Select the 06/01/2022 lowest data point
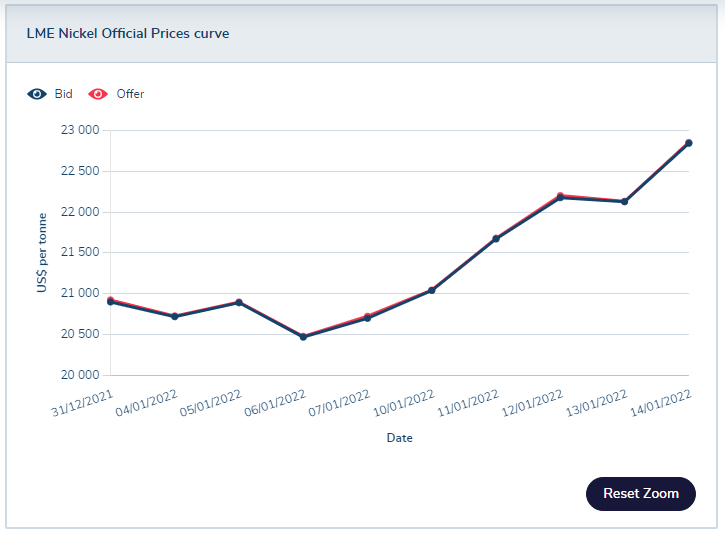Image resolution: width=725 pixels, height=533 pixels. [x=303, y=337]
